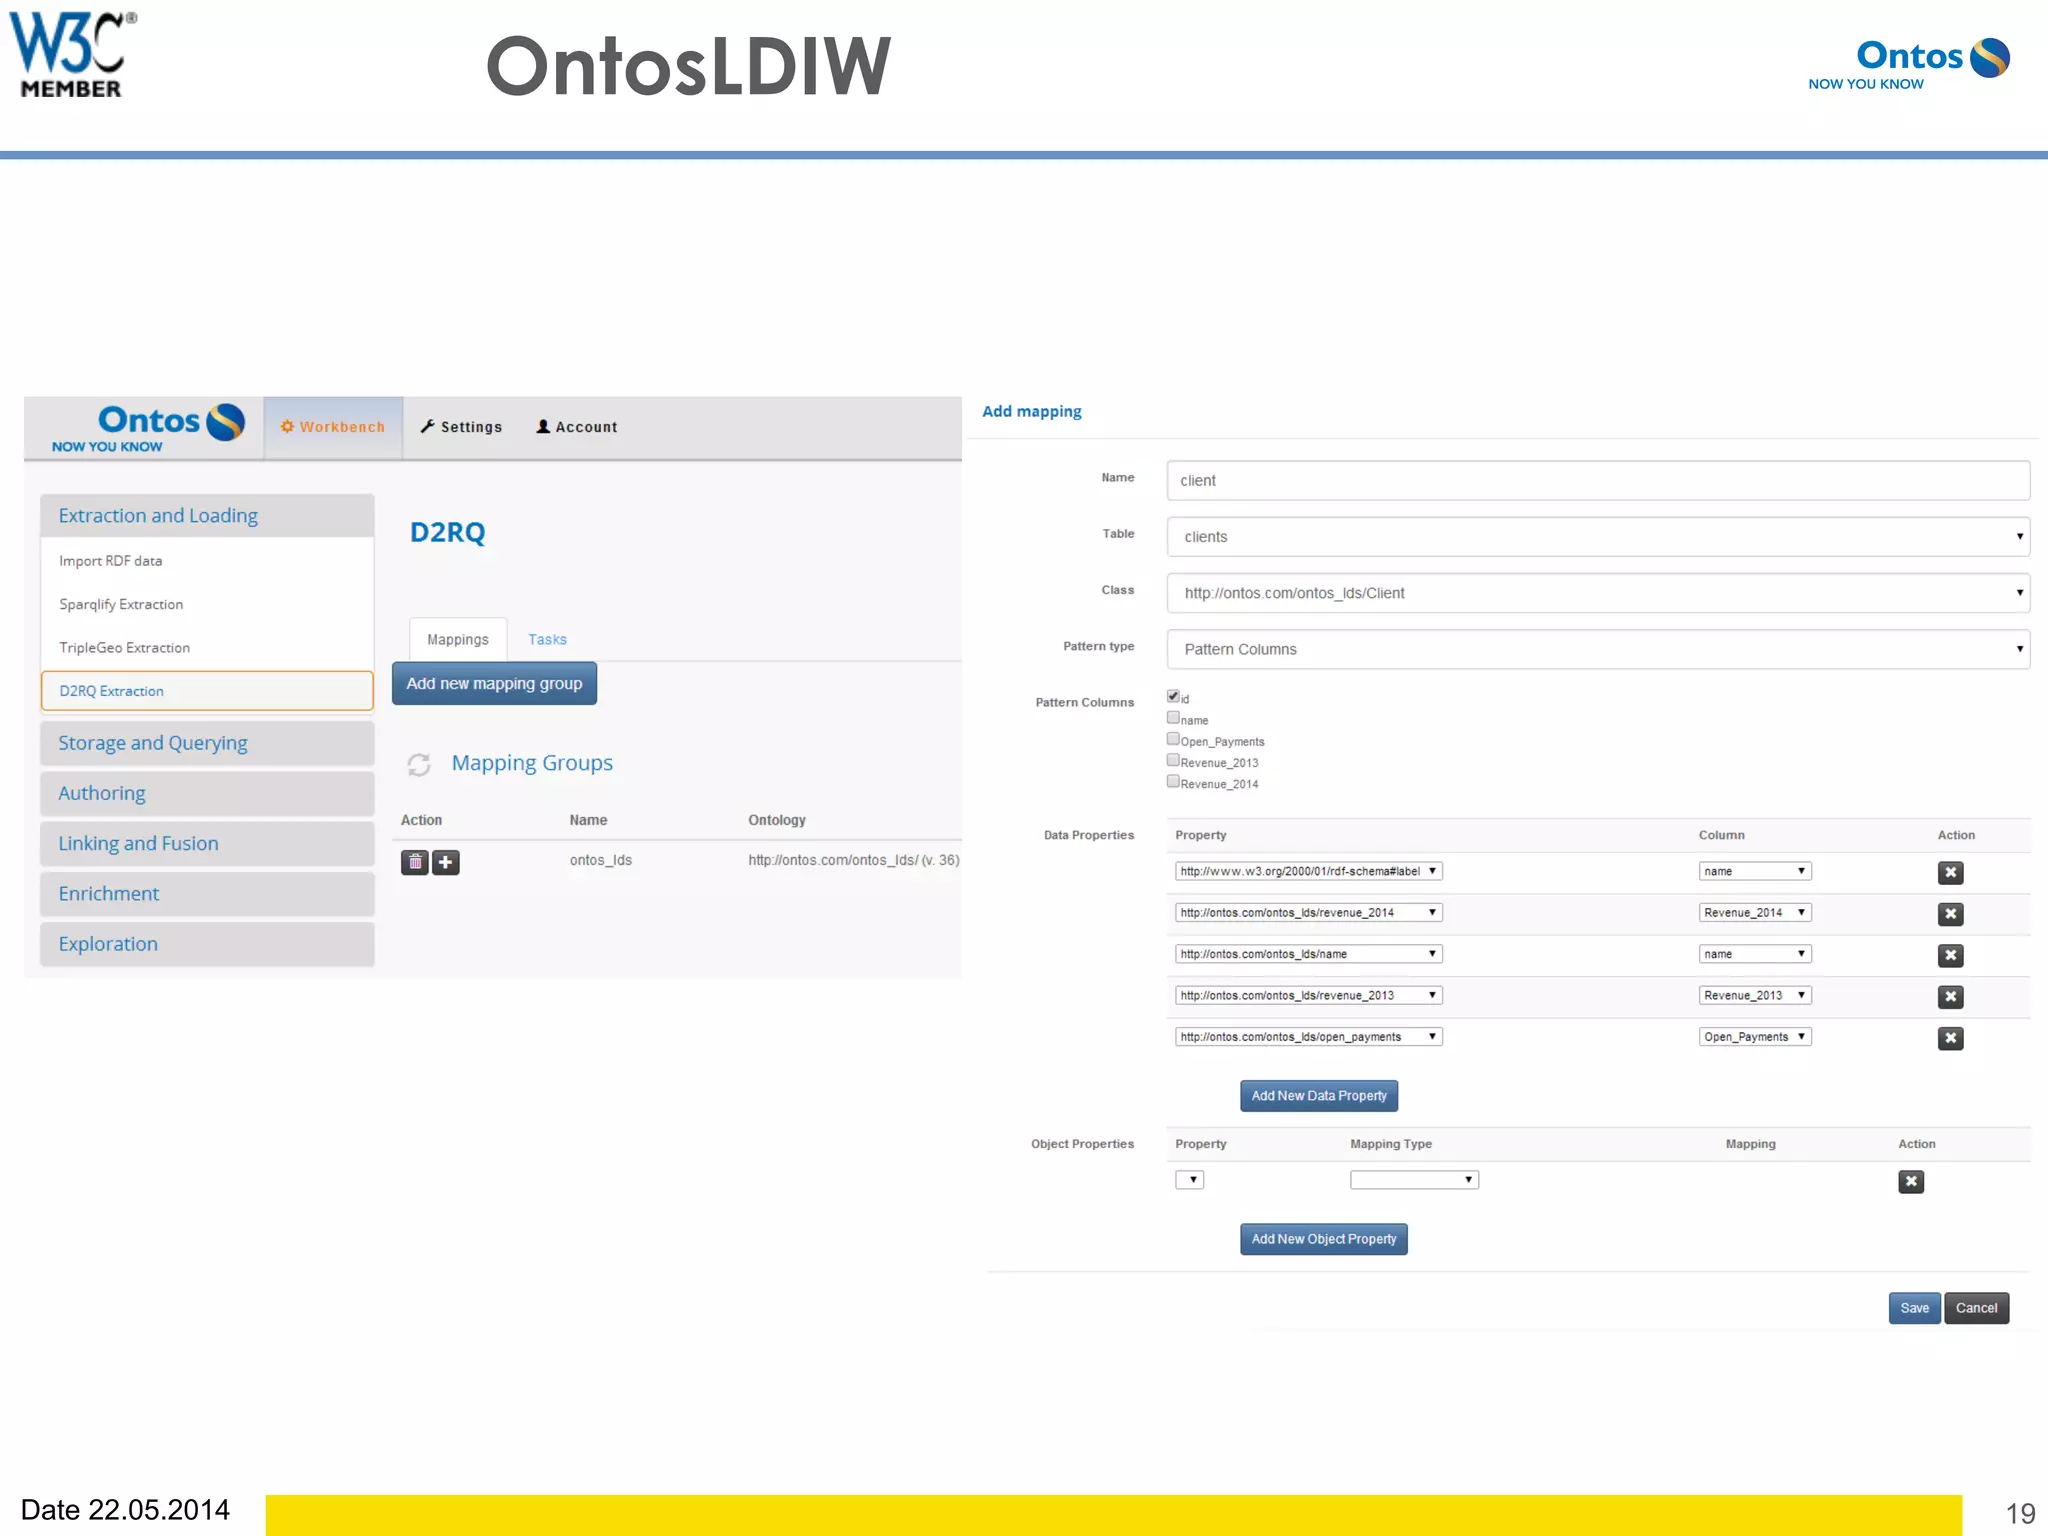Viewport: 2048px width, 1536px height.
Task: Save the mapping
Action: tap(1914, 1308)
